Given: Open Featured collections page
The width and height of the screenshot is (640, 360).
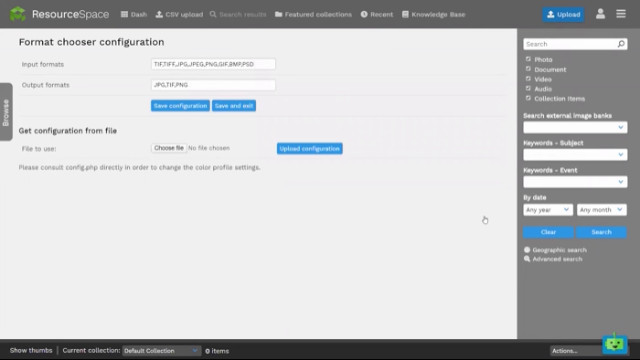Looking at the screenshot, I should point(313,14).
